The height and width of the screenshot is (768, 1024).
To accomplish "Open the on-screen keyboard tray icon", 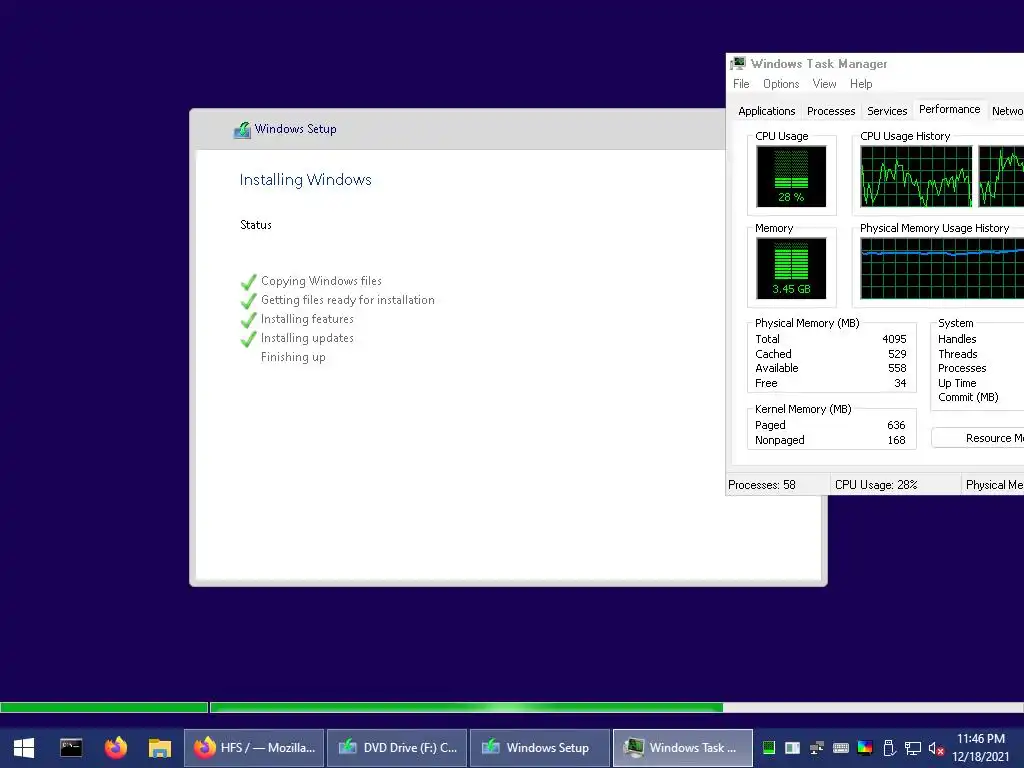I will click(x=840, y=748).
